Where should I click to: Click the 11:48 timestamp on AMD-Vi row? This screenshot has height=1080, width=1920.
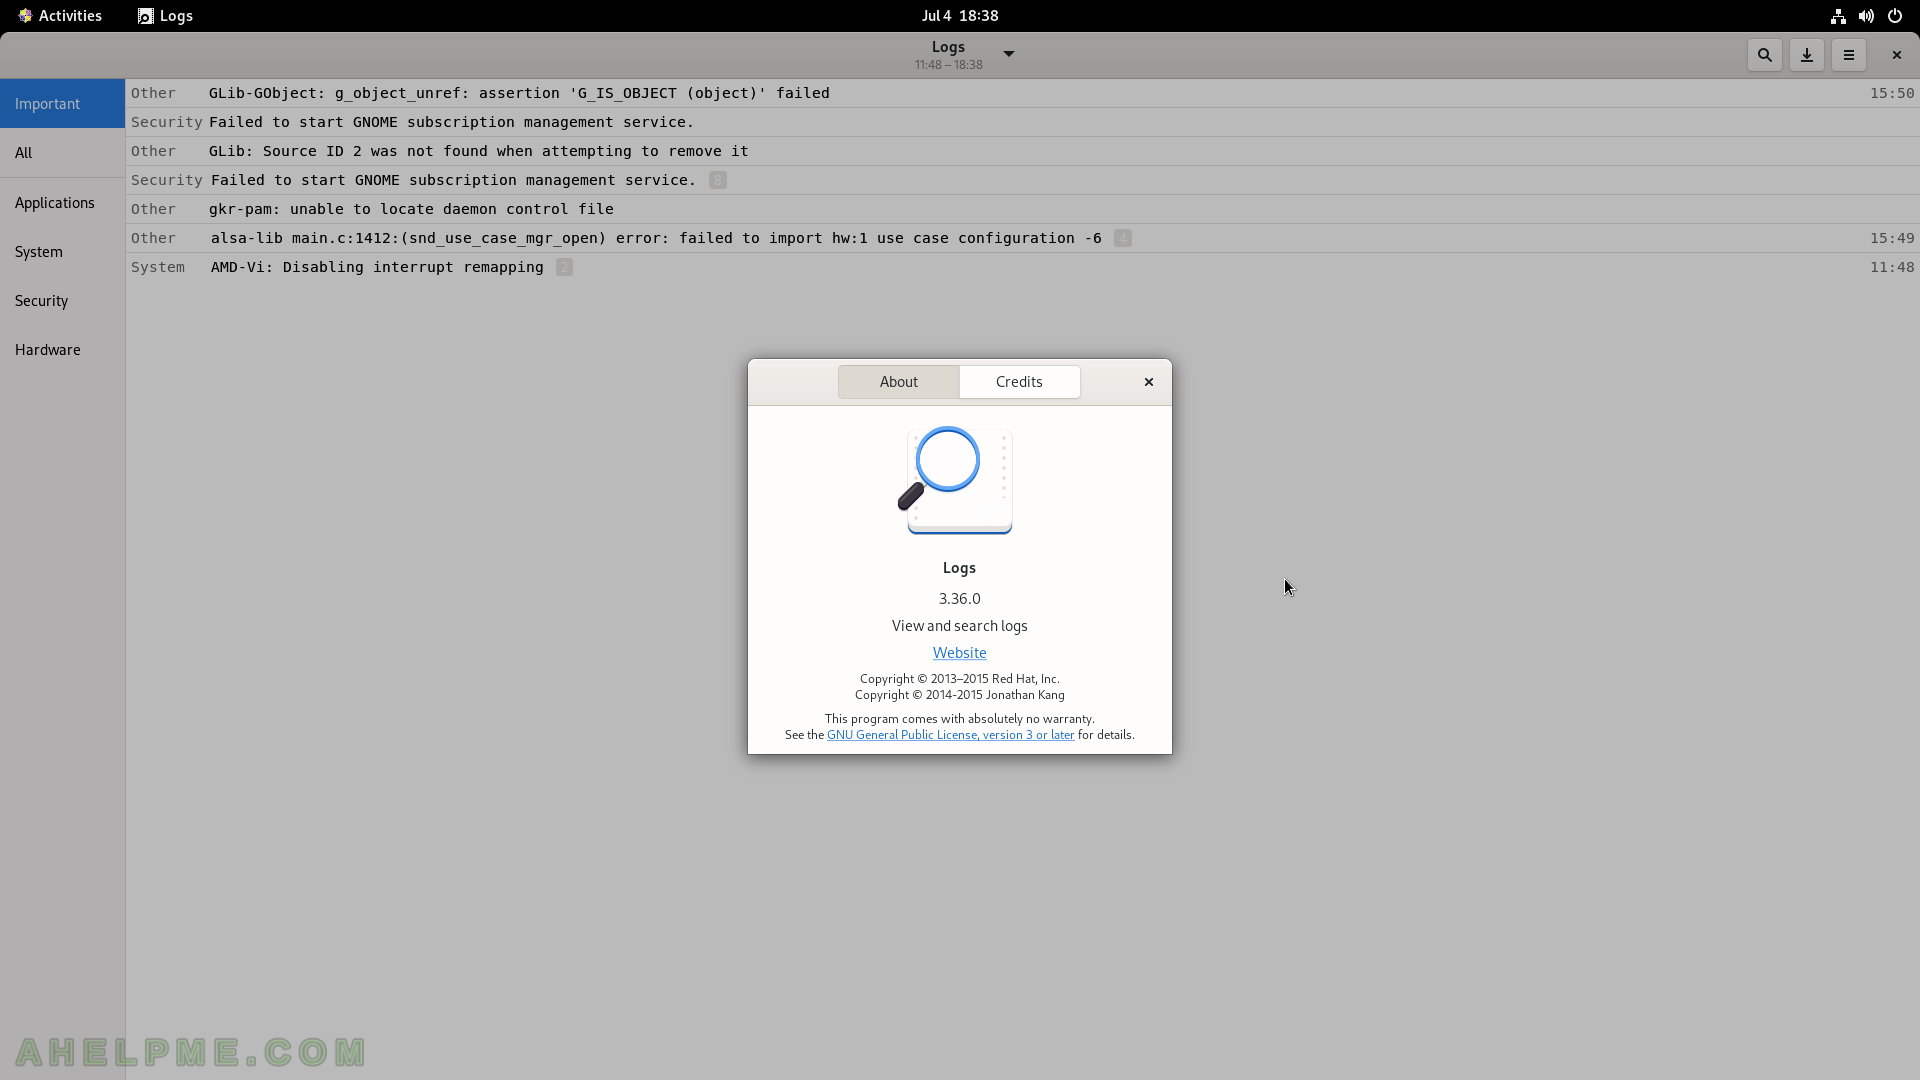[1892, 267]
